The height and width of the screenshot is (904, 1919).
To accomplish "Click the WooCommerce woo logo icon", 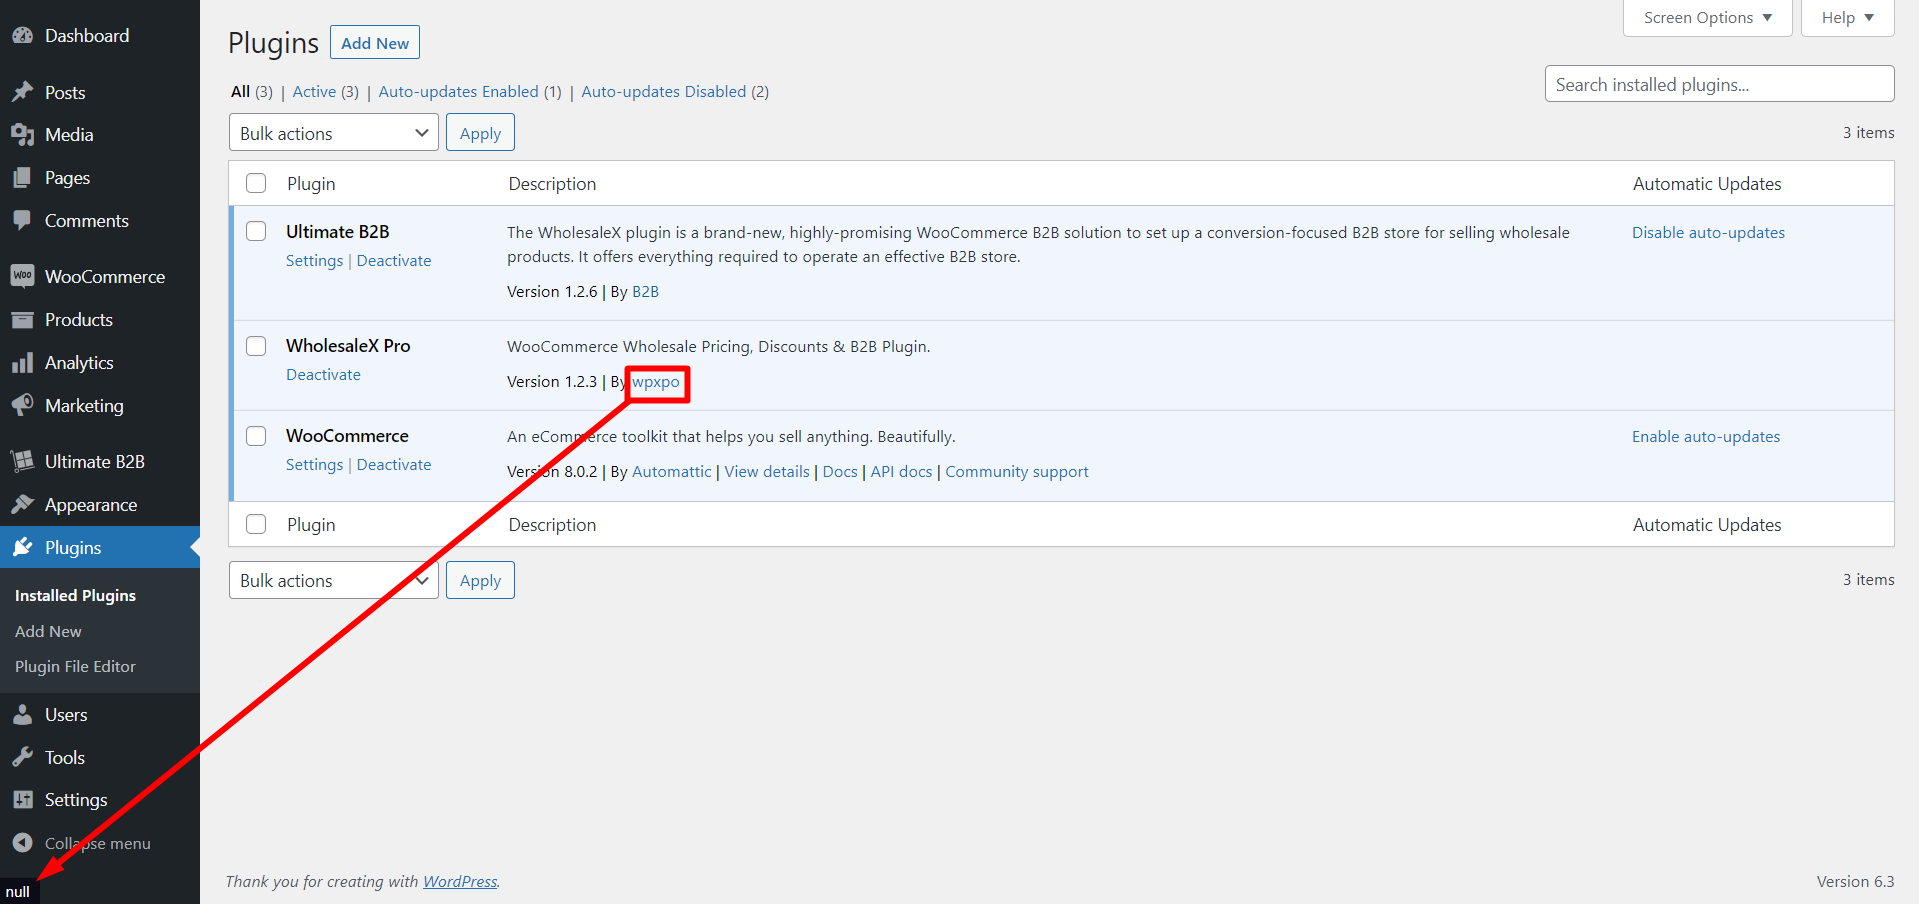I will click(22, 276).
